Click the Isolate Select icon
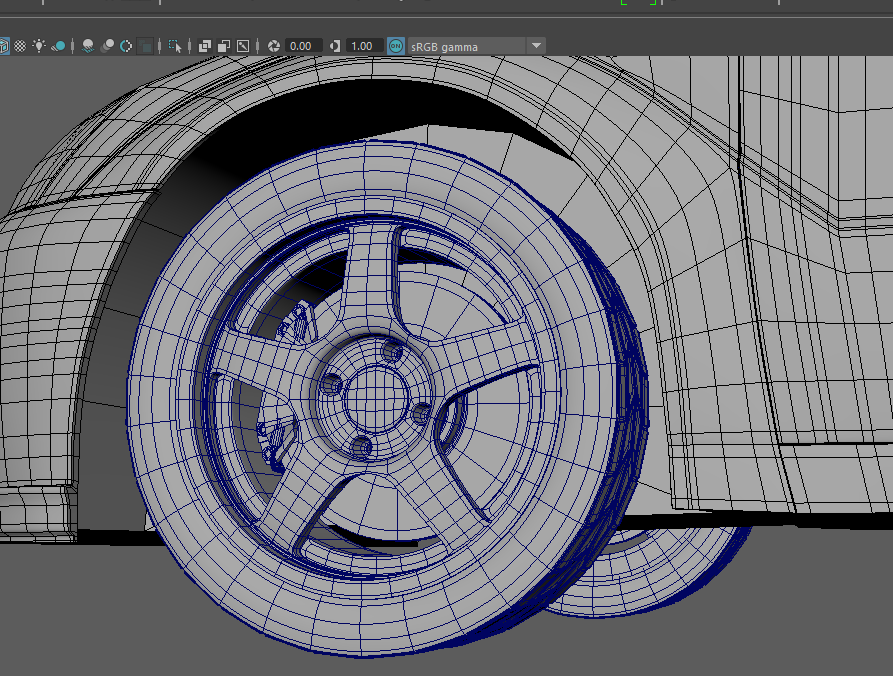Viewport: 893px width, 676px height. point(176,46)
